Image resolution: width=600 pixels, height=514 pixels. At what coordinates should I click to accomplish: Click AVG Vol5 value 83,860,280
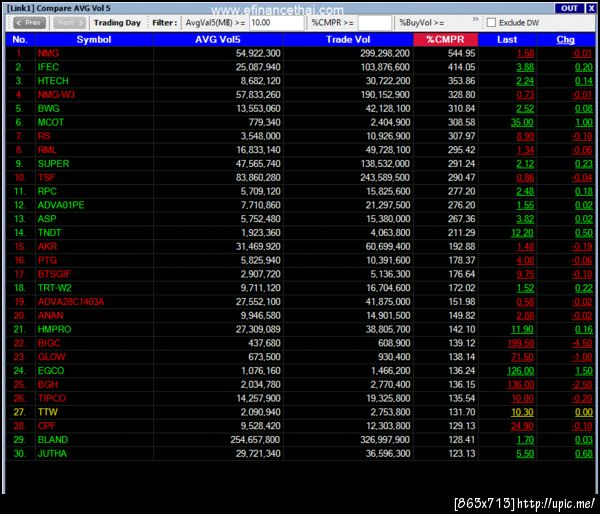pyautogui.click(x=258, y=177)
